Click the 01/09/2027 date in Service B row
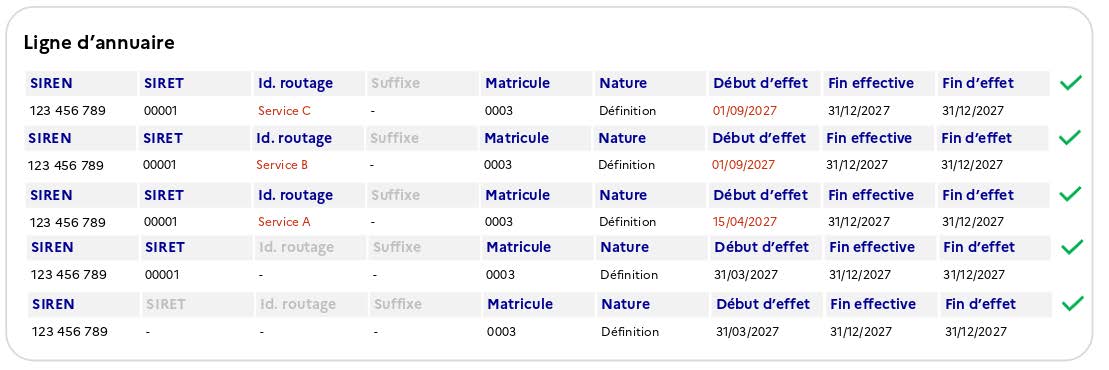 [x=743, y=165]
